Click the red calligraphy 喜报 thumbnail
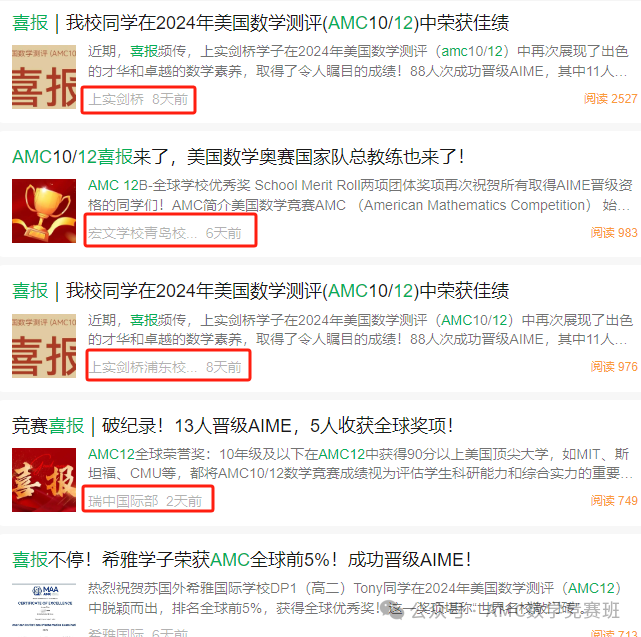This screenshot has height=637, width=641. pos(44,480)
